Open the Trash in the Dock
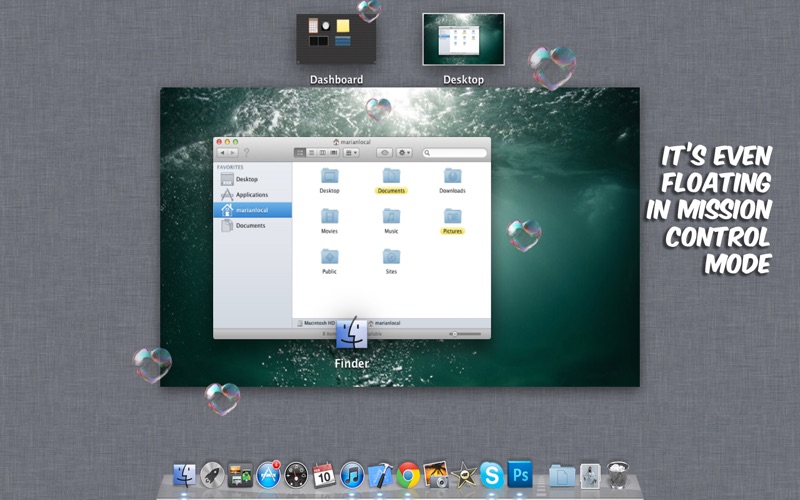 tap(618, 474)
